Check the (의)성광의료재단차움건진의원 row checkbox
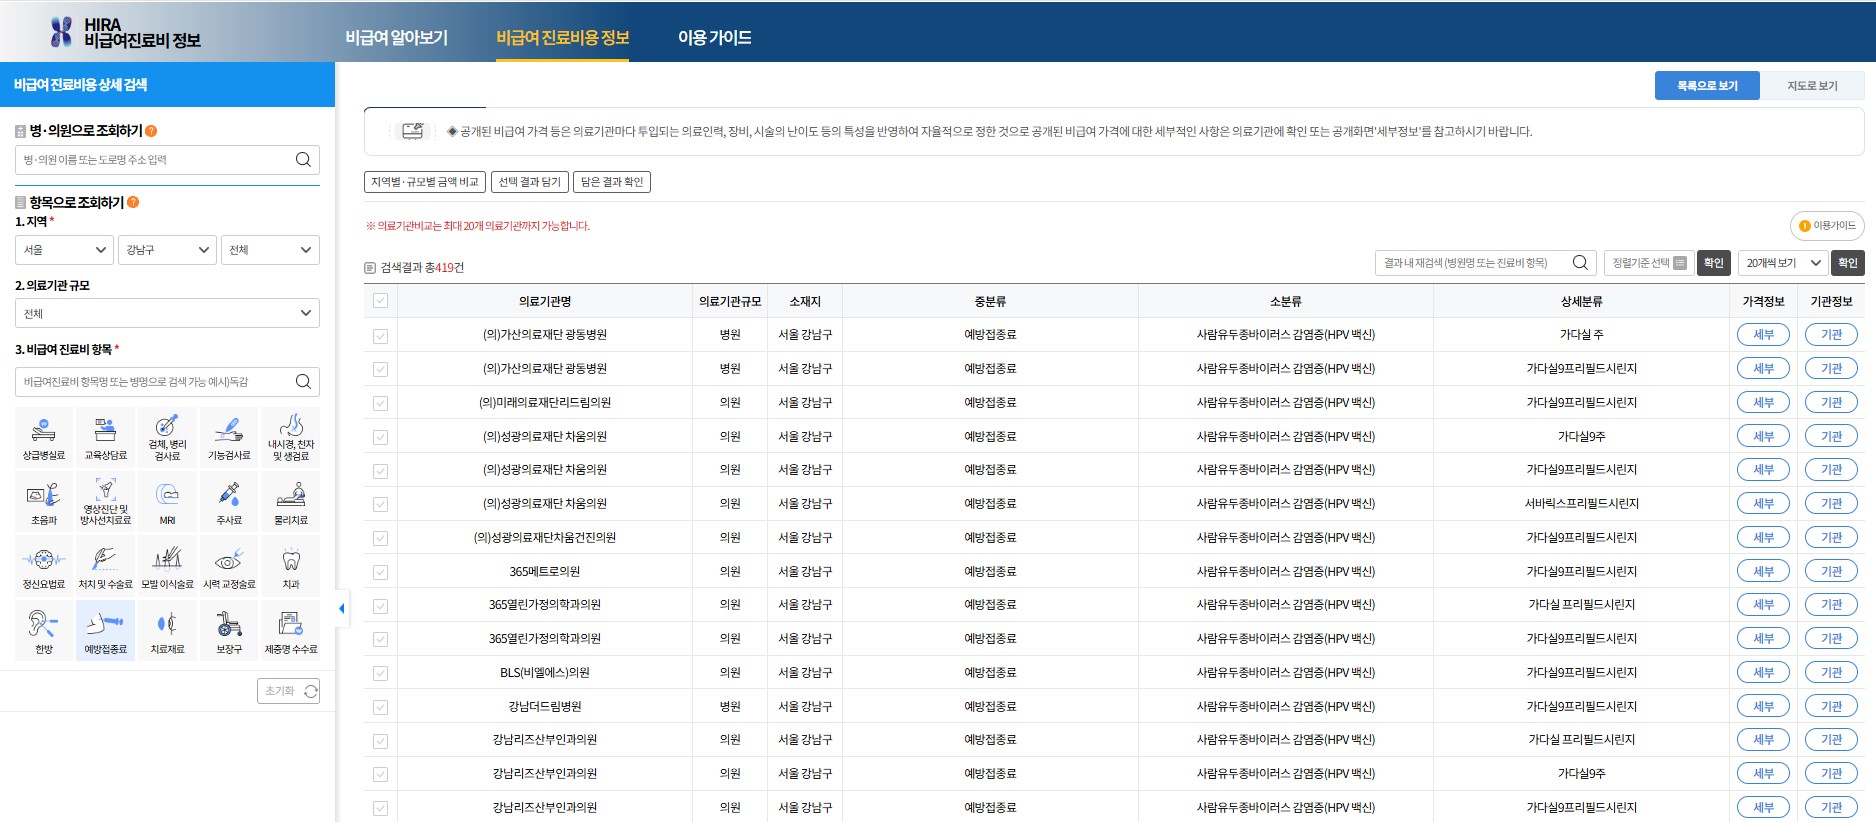The width and height of the screenshot is (1876, 822). [380, 538]
